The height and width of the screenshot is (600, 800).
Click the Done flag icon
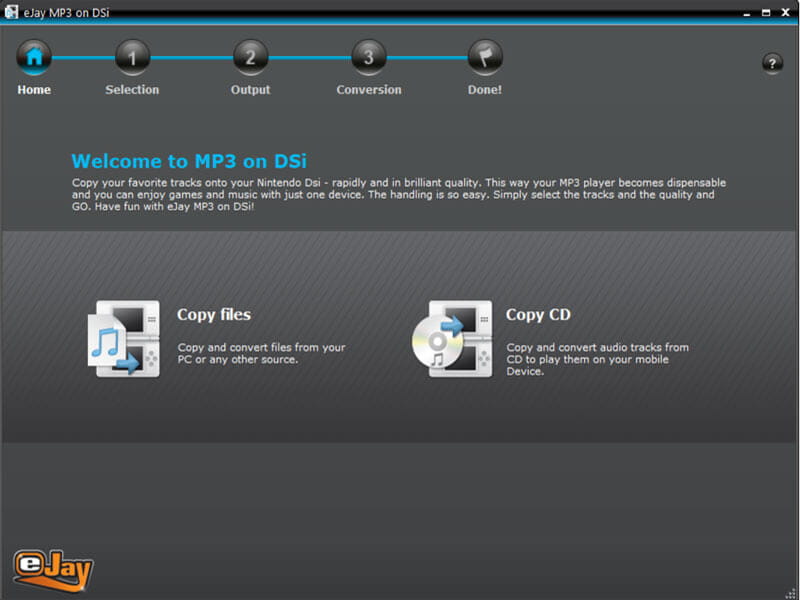485,57
